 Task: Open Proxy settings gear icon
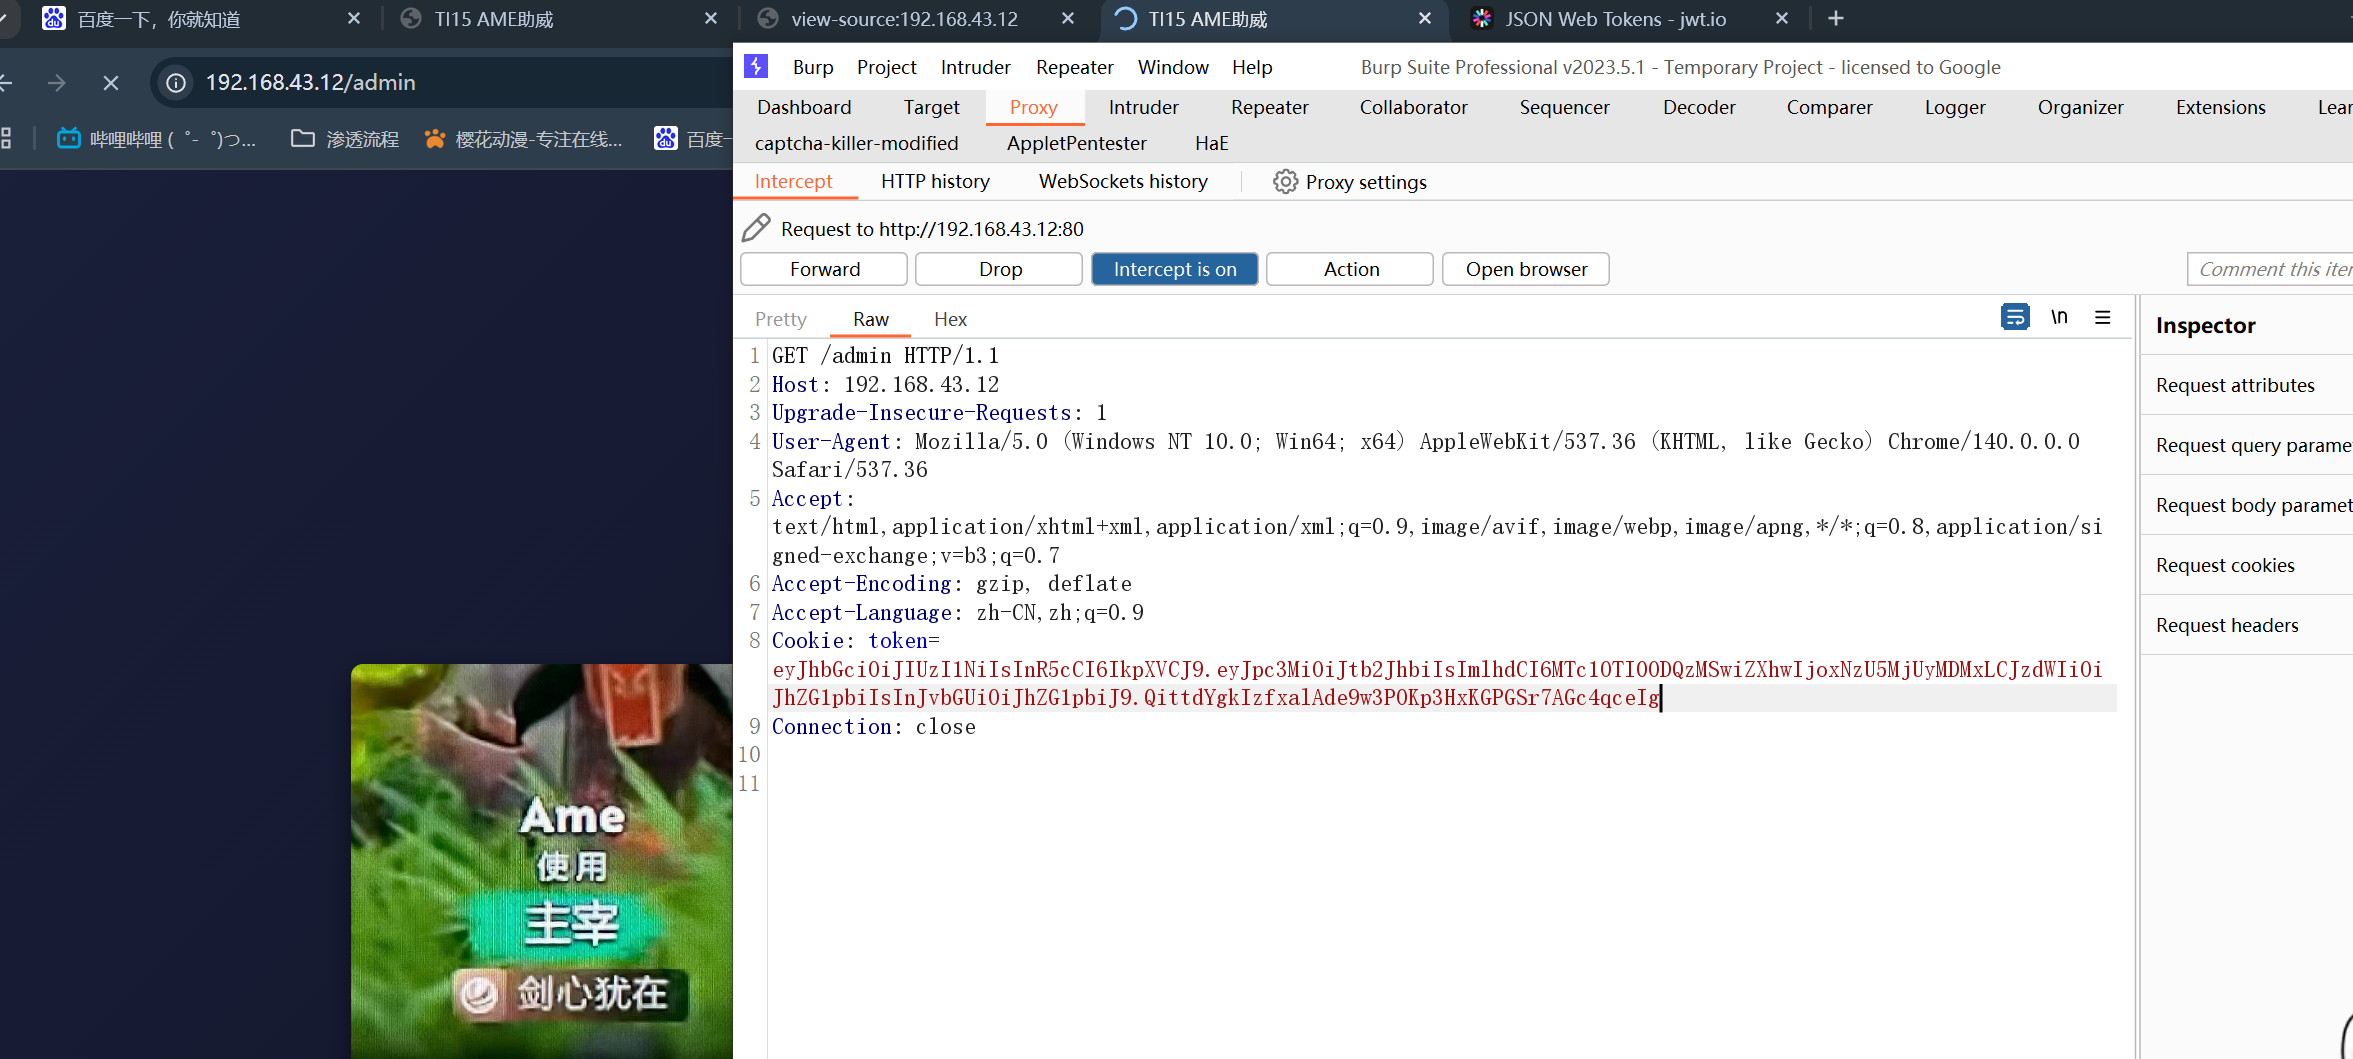pos(1285,182)
